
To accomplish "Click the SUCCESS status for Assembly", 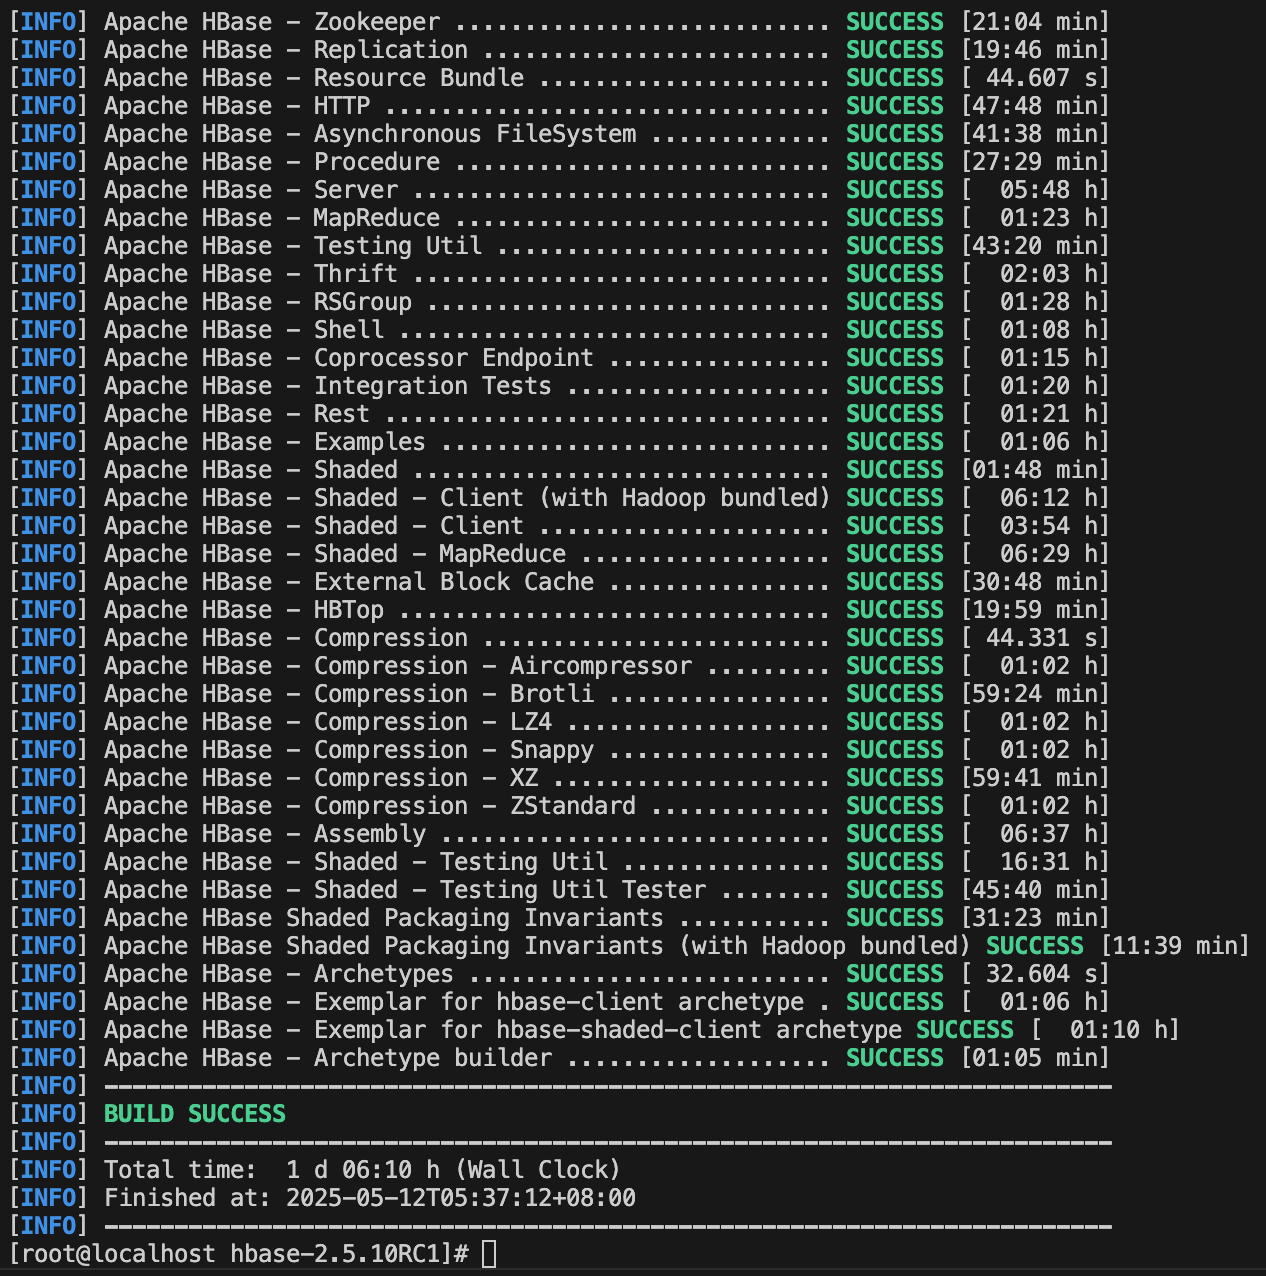I will click(894, 834).
